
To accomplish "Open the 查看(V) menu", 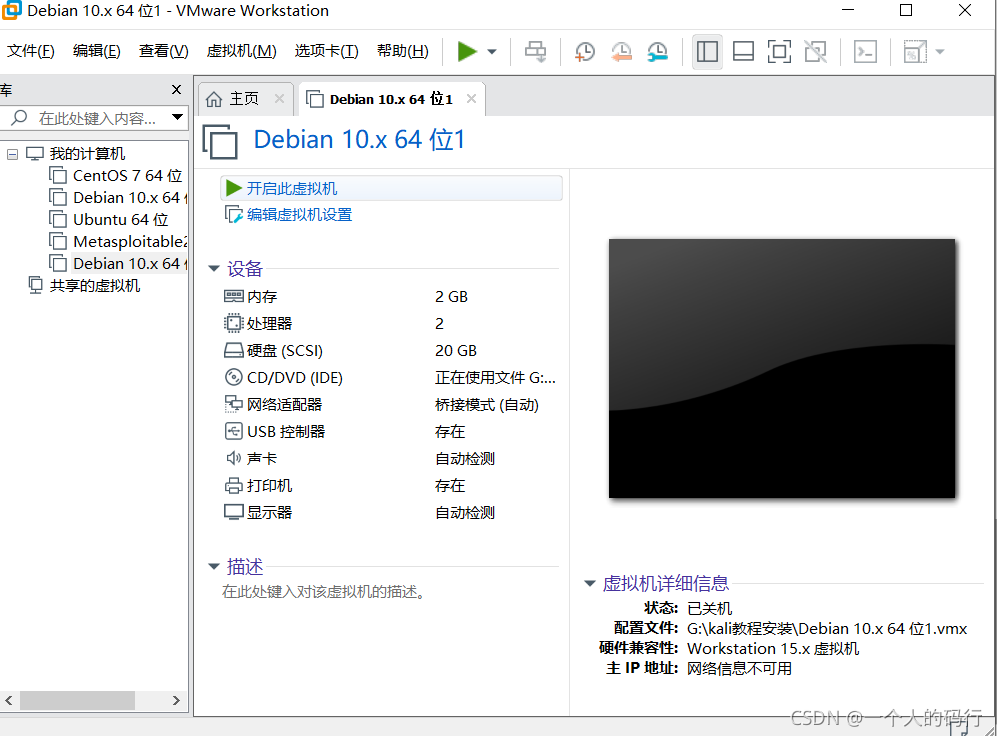I will tap(163, 51).
